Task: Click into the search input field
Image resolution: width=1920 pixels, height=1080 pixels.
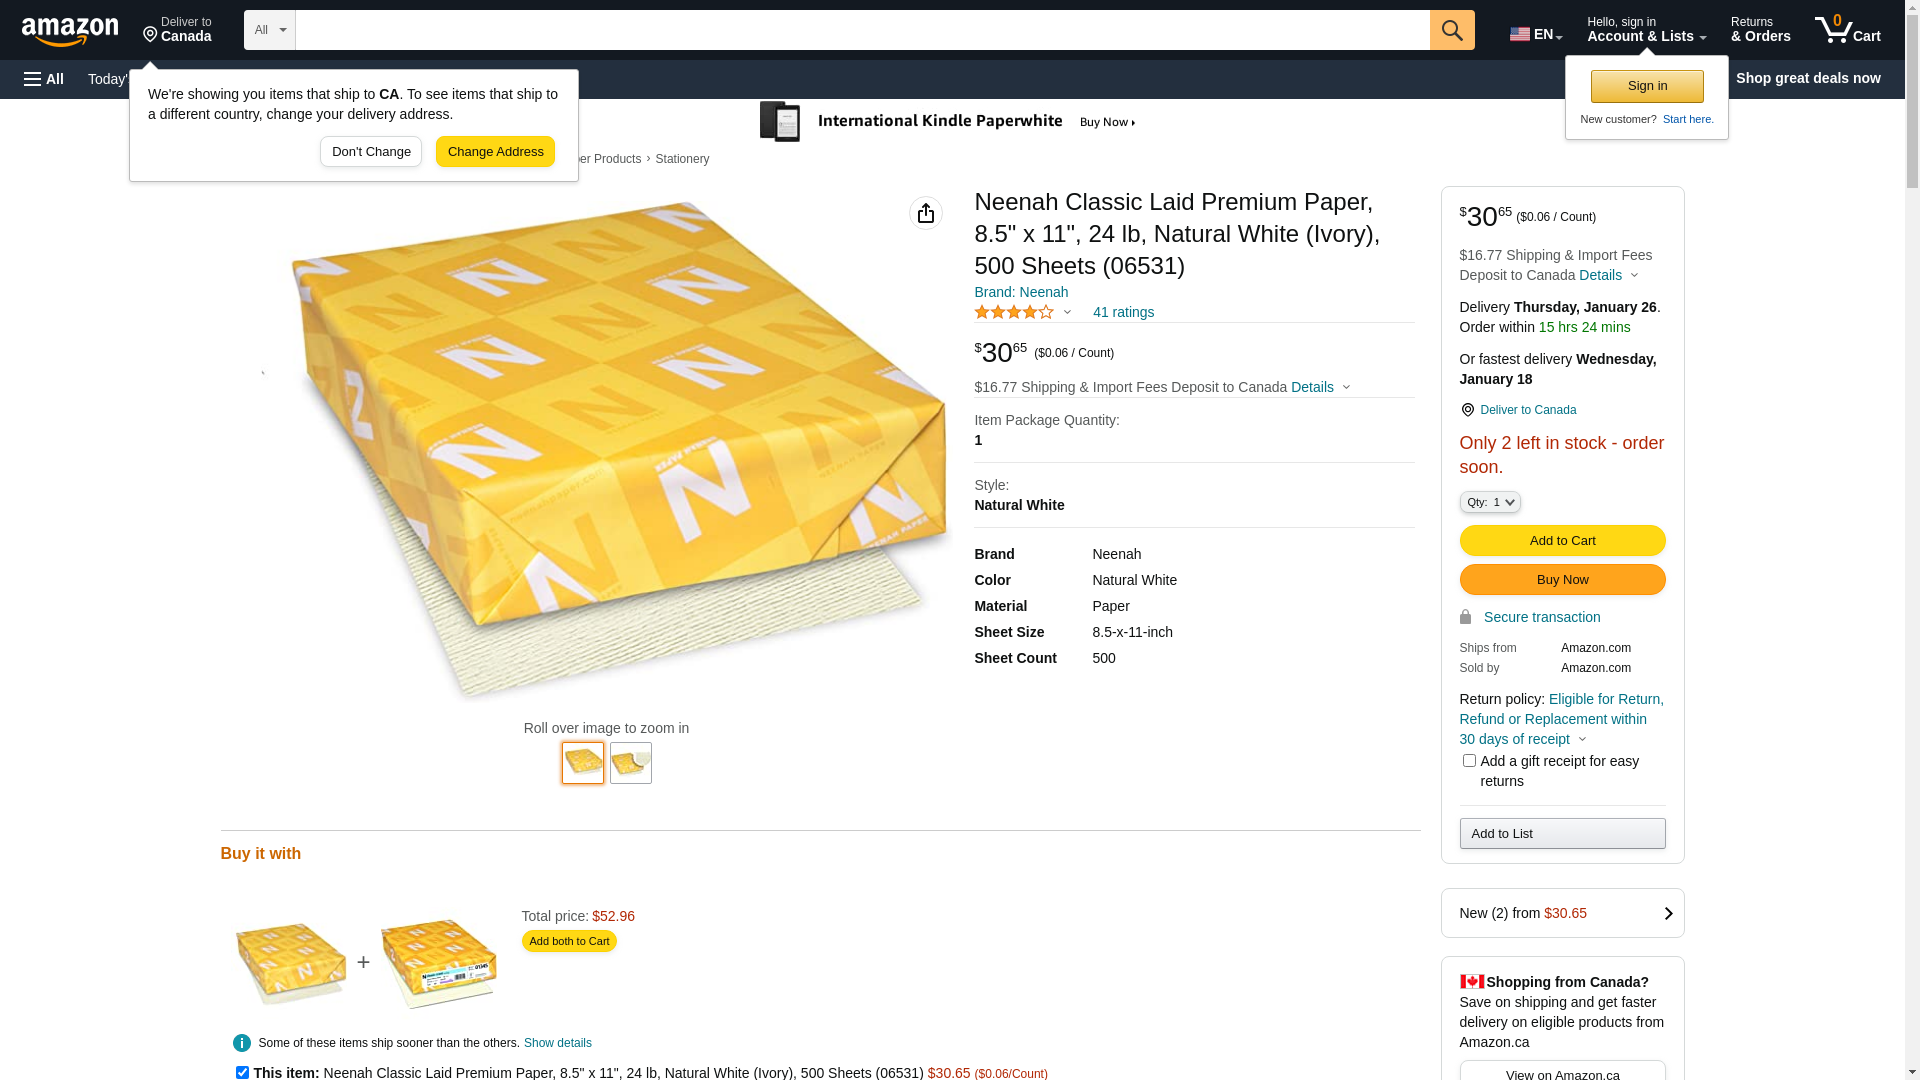Action: [x=862, y=30]
